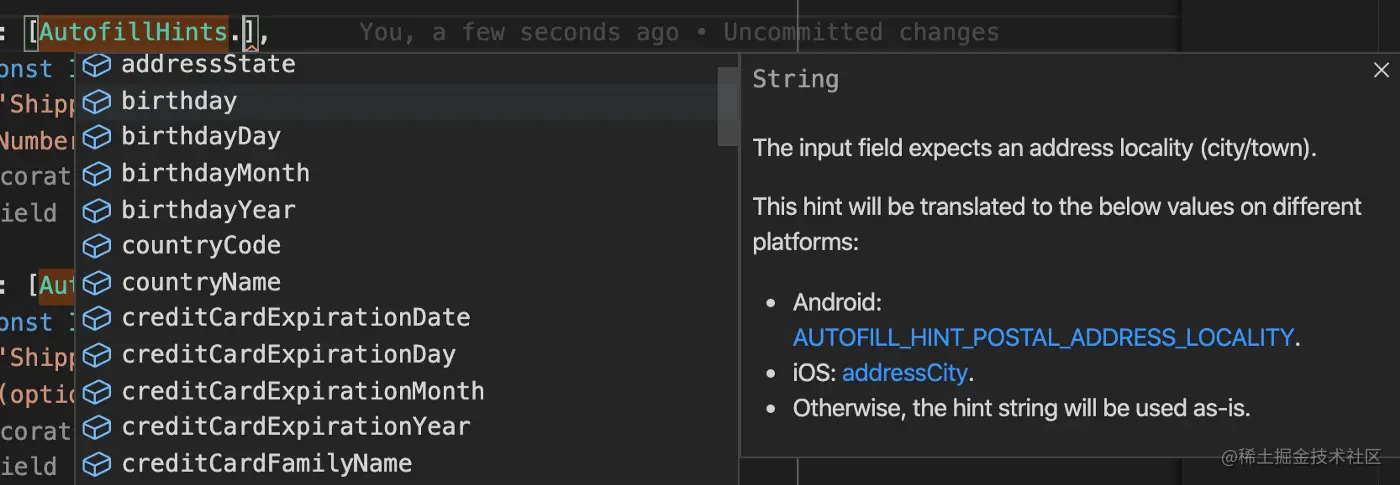
Task: Click the AutofillHints text in the editor
Action: 134,32
